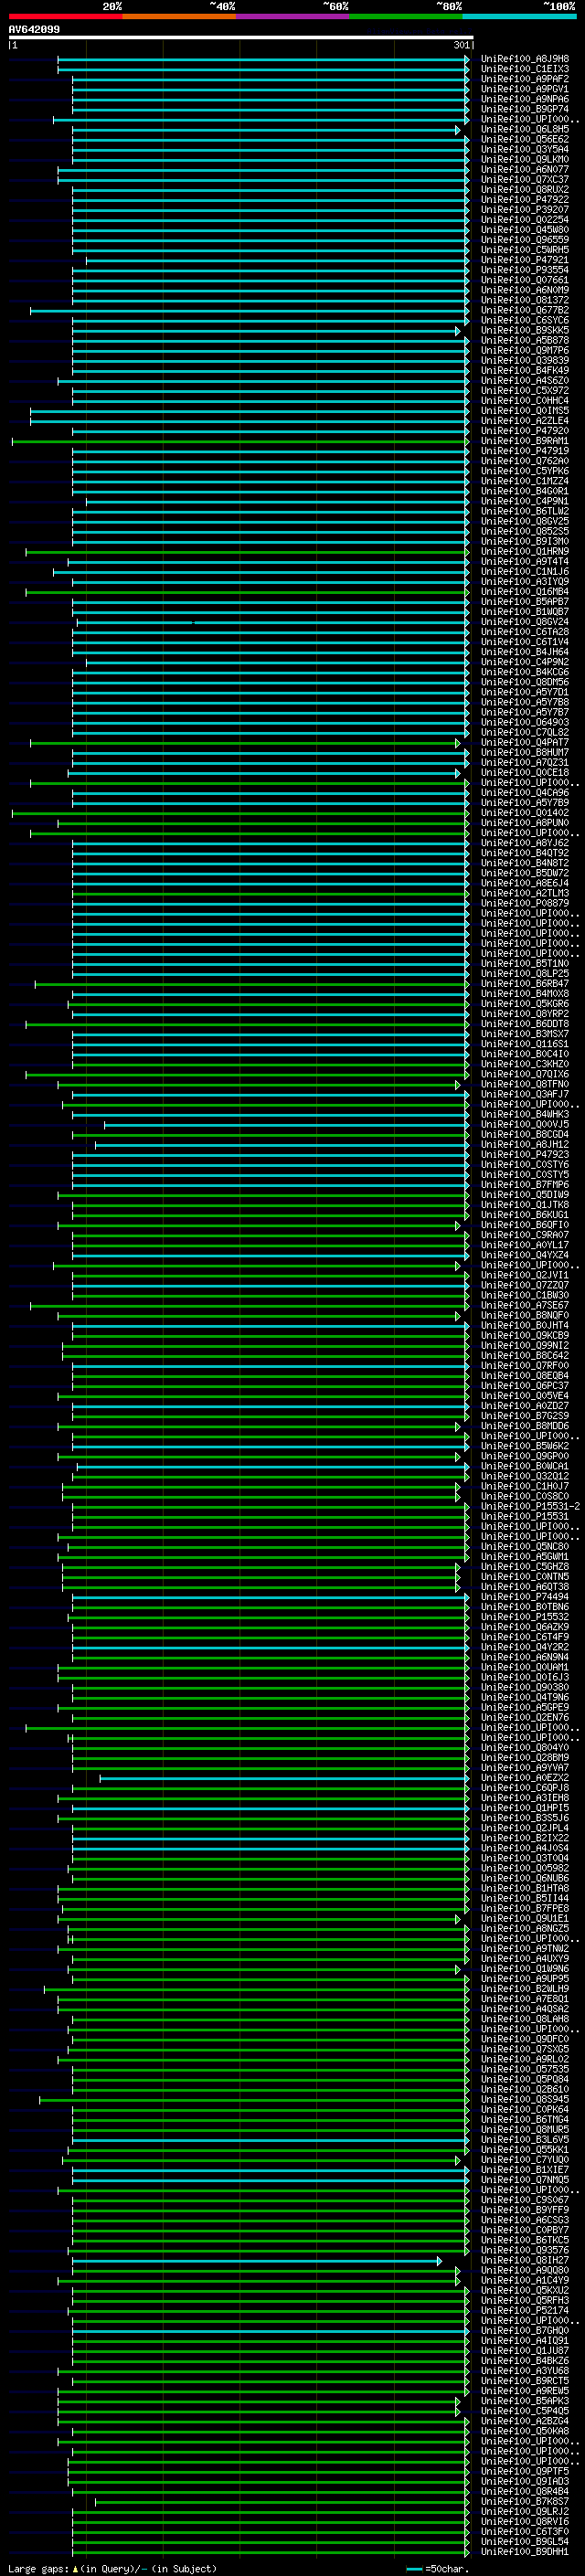Viewport: 585px width, 2576px height.
Task: Click hit label UniRef100_B4FK49
Action: point(525,371)
